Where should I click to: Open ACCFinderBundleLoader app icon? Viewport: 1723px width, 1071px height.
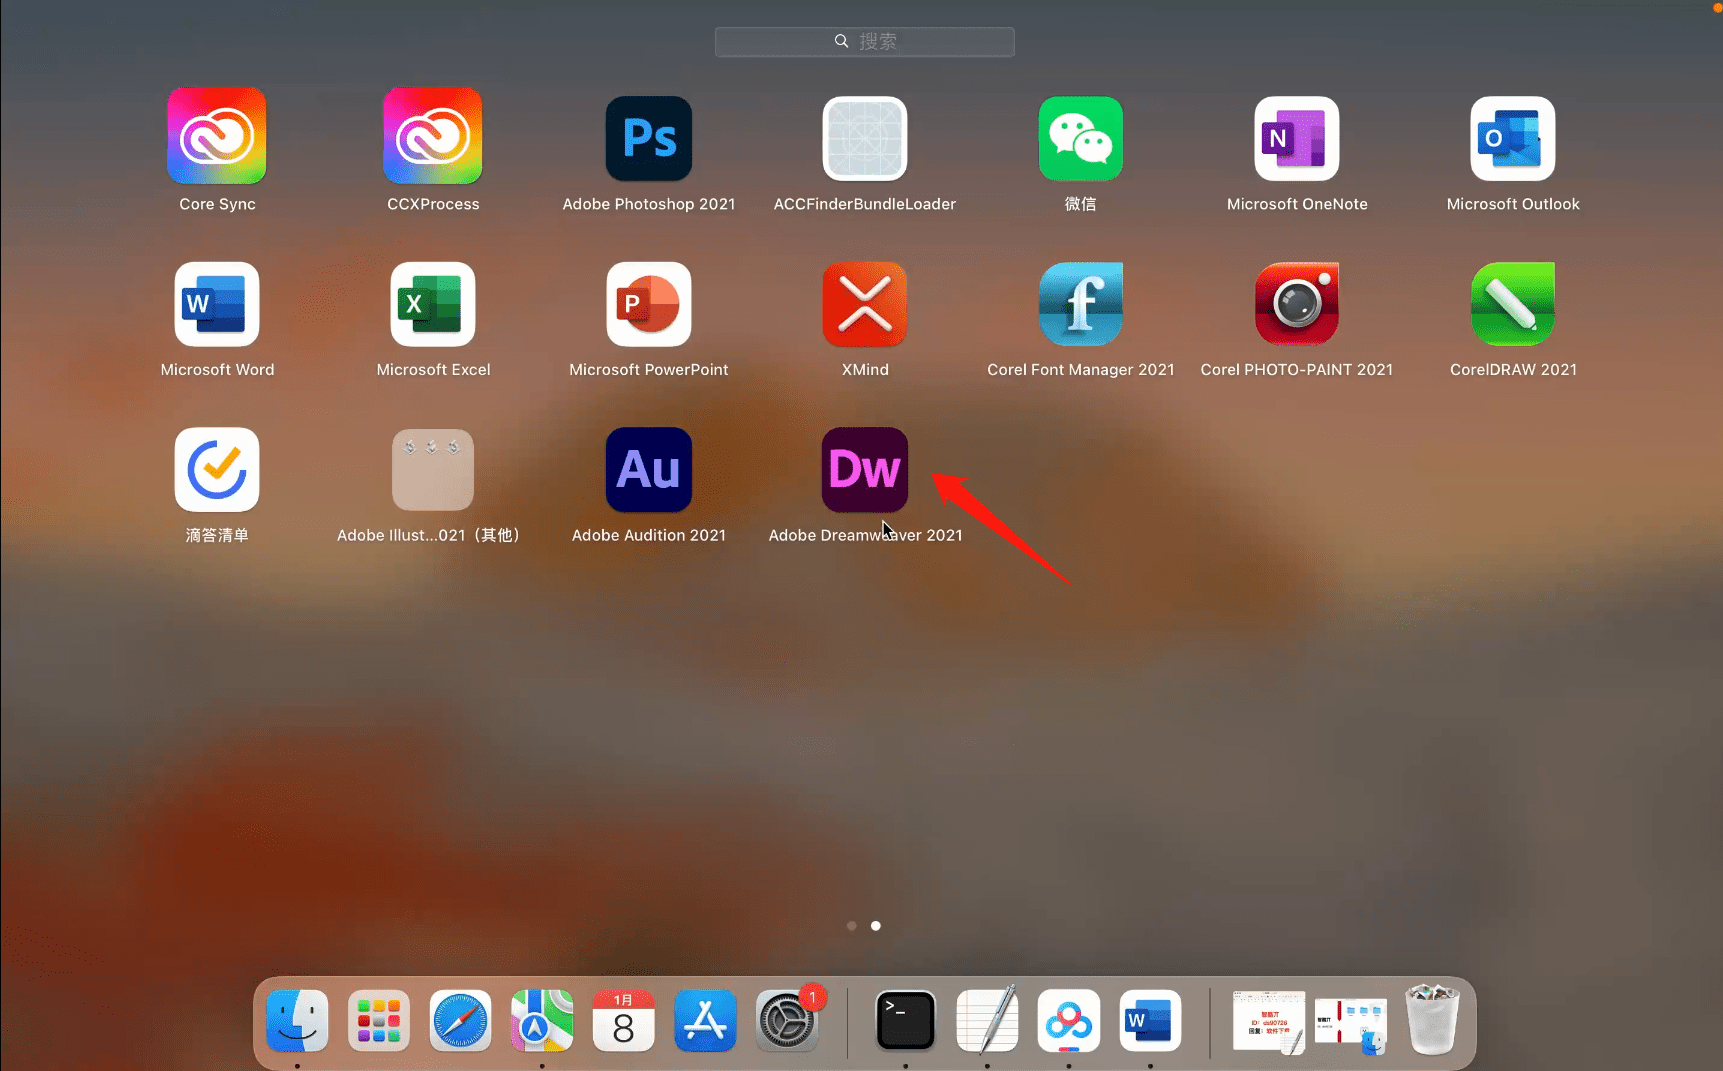click(x=865, y=138)
